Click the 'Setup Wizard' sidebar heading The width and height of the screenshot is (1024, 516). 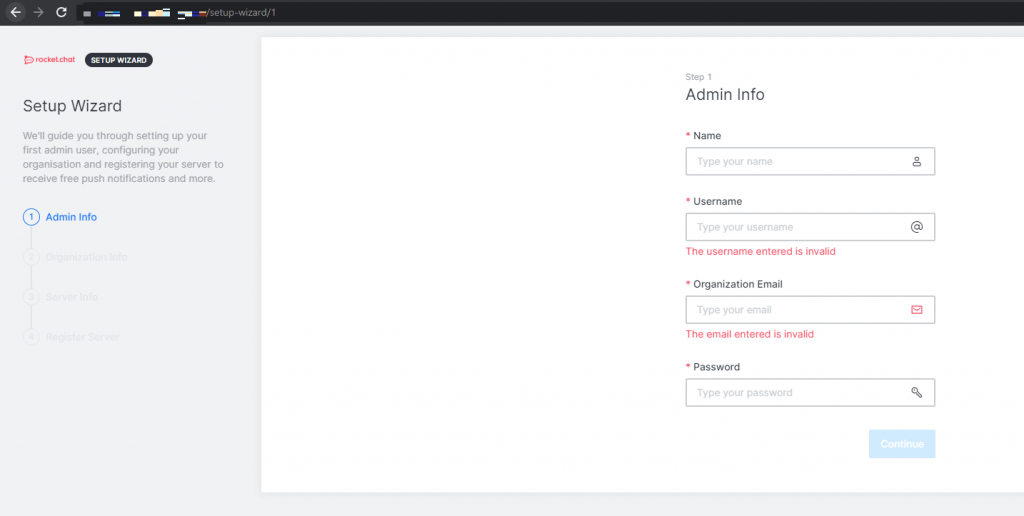point(72,106)
